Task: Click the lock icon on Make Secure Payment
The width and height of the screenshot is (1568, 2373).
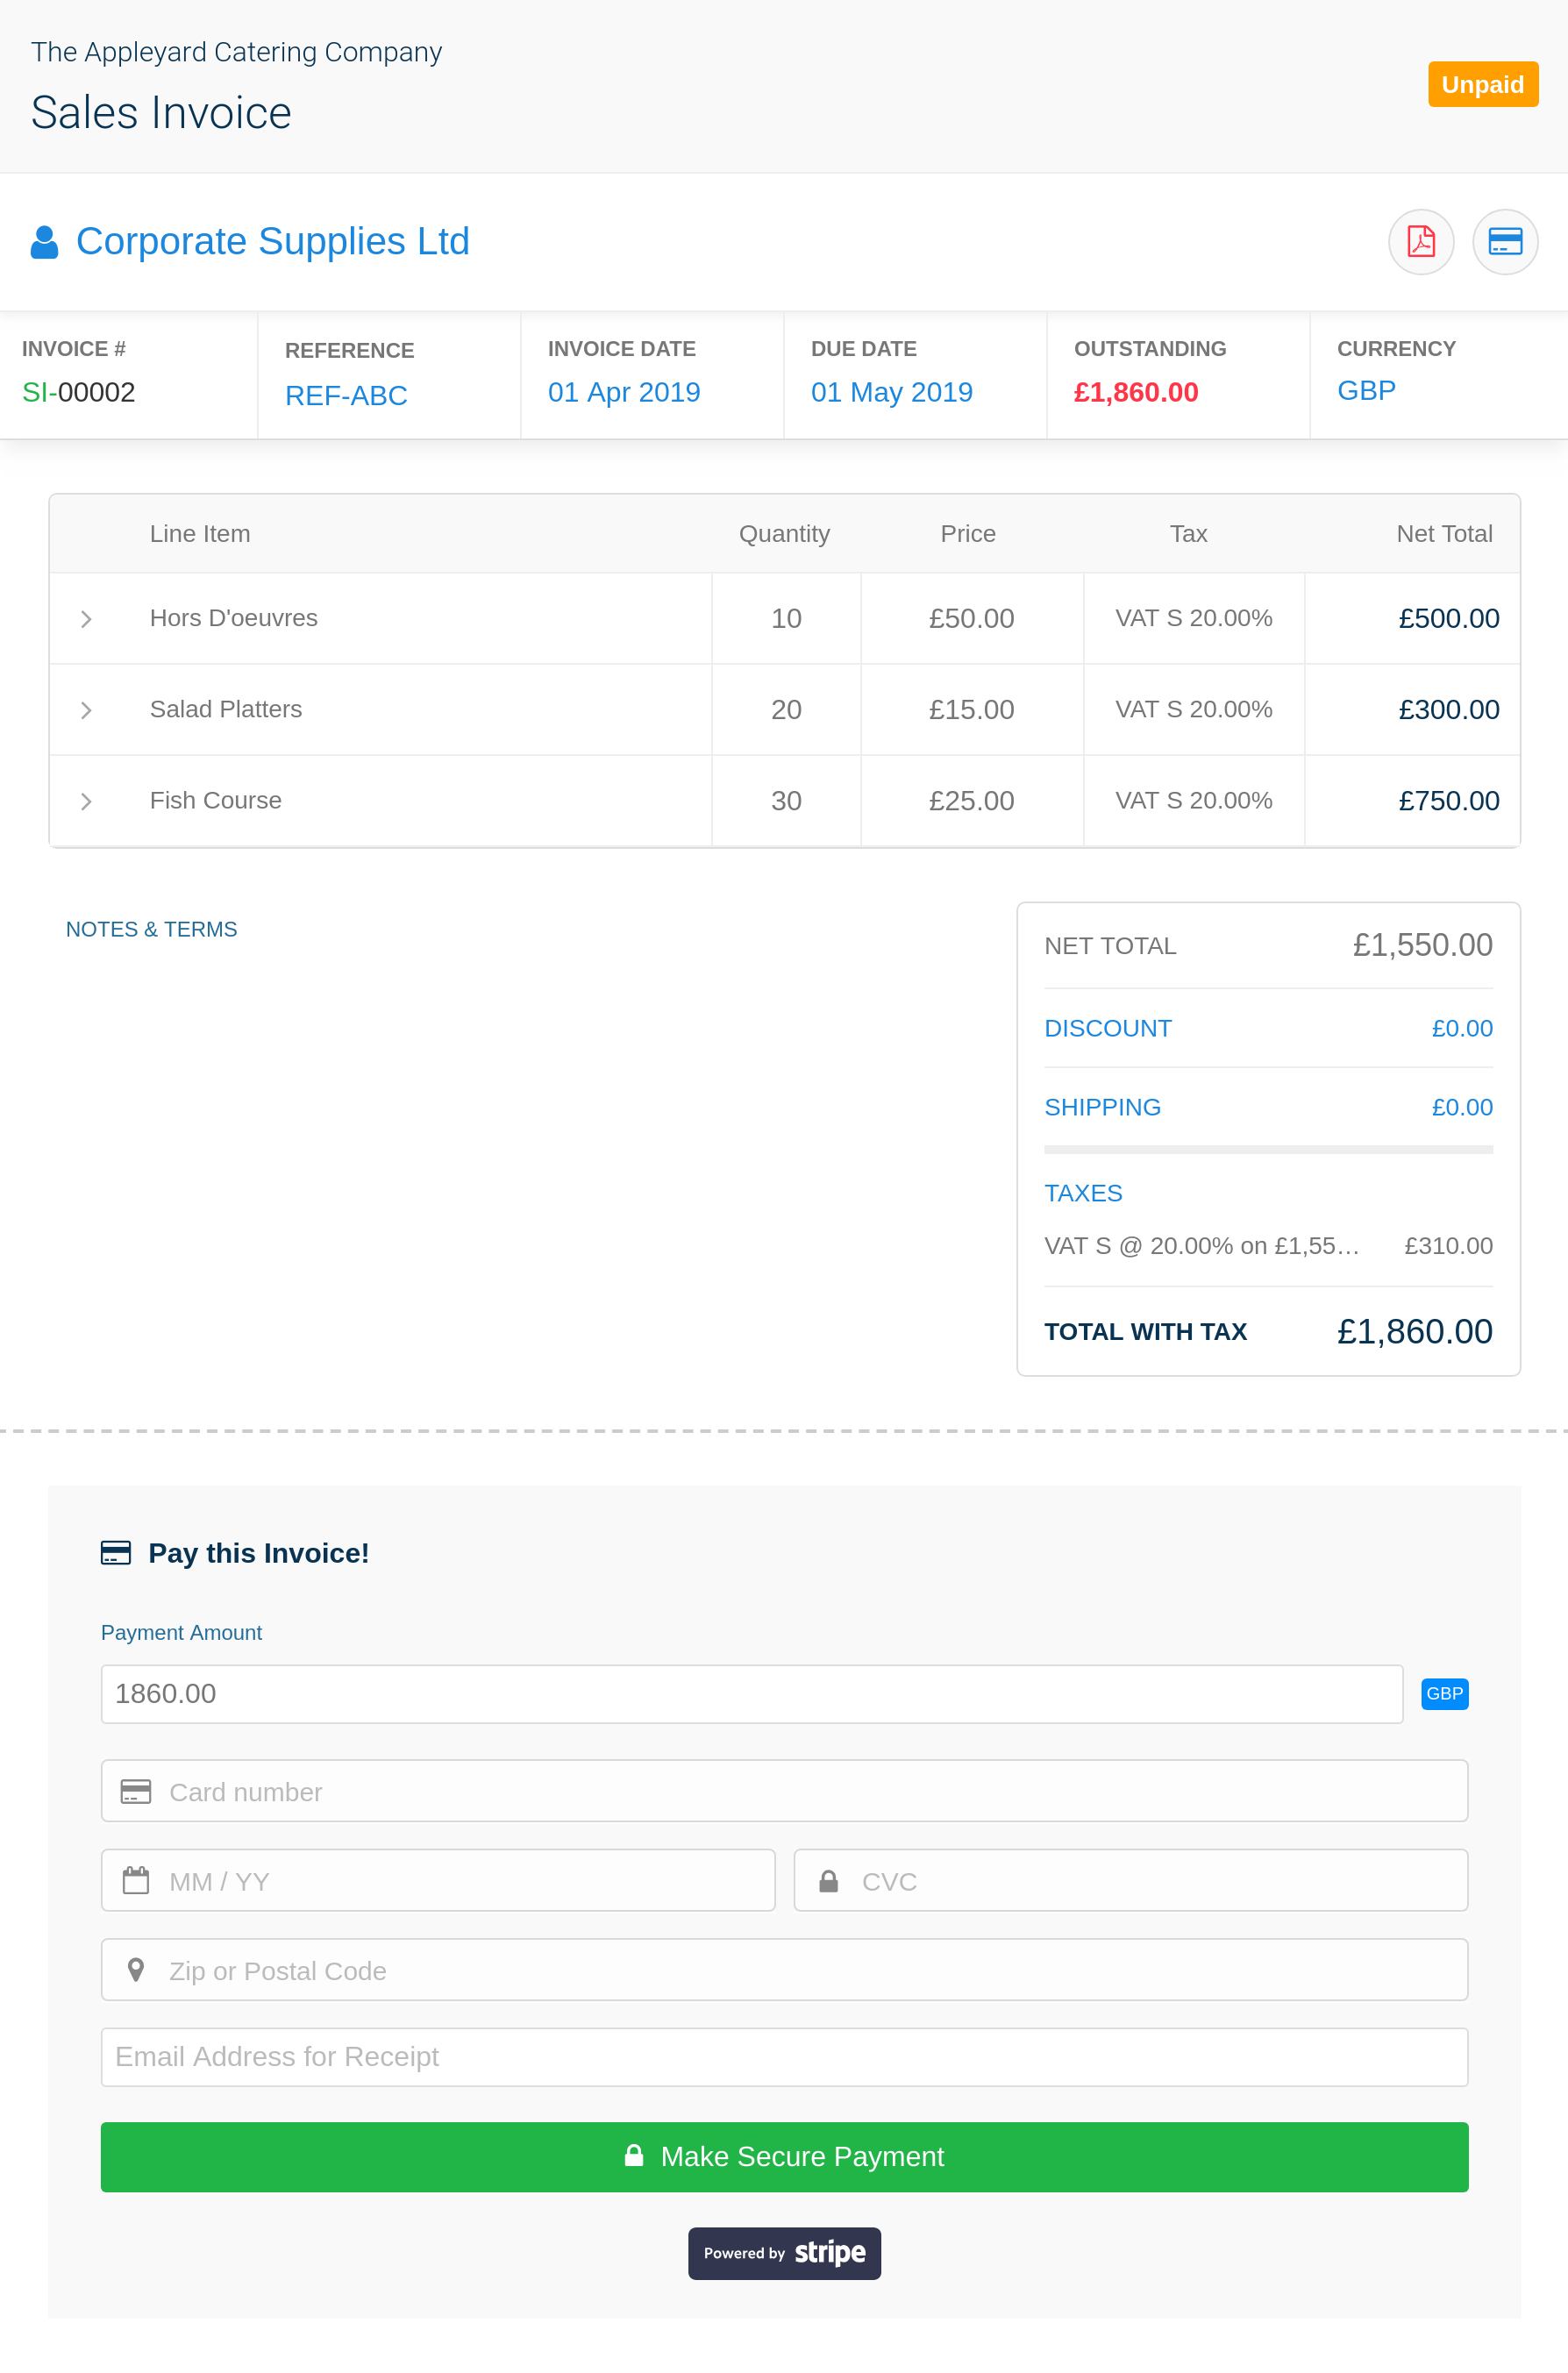Action: pos(634,2157)
